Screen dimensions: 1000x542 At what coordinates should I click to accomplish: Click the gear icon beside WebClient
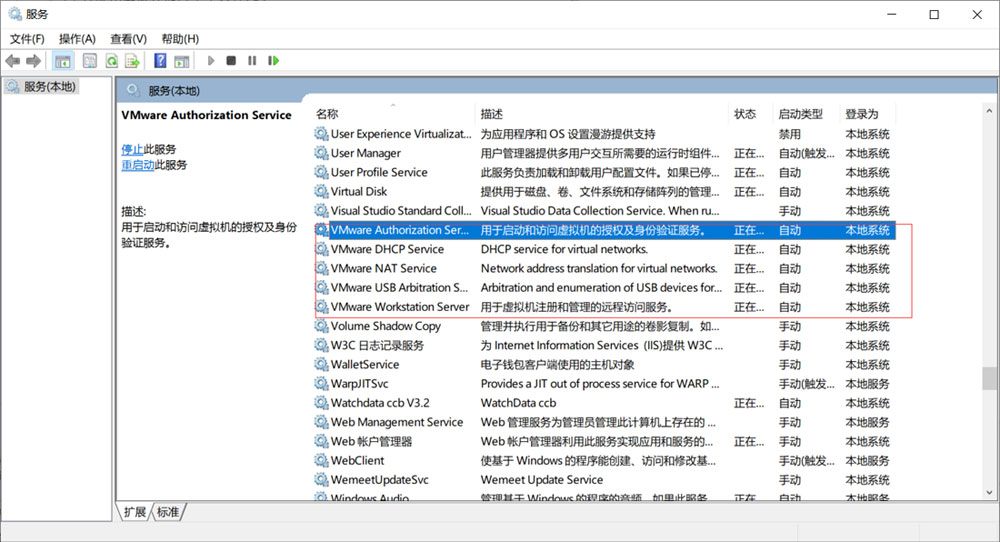[x=321, y=460]
